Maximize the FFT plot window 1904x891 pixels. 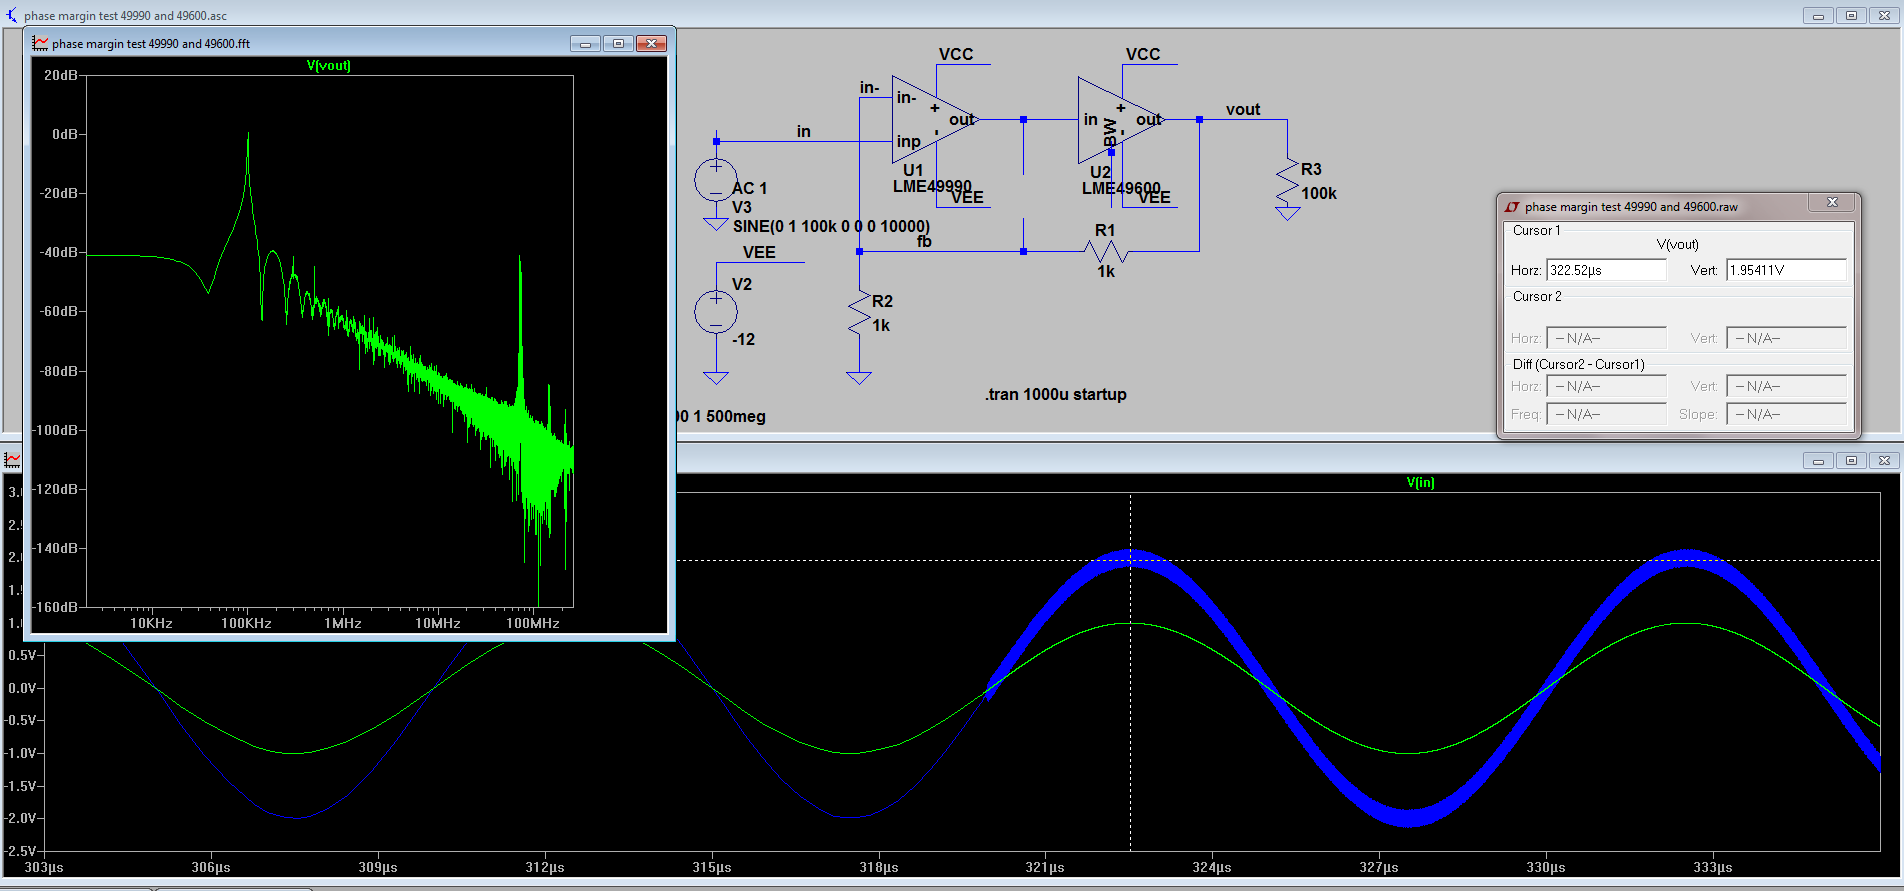[x=618, y=43]
